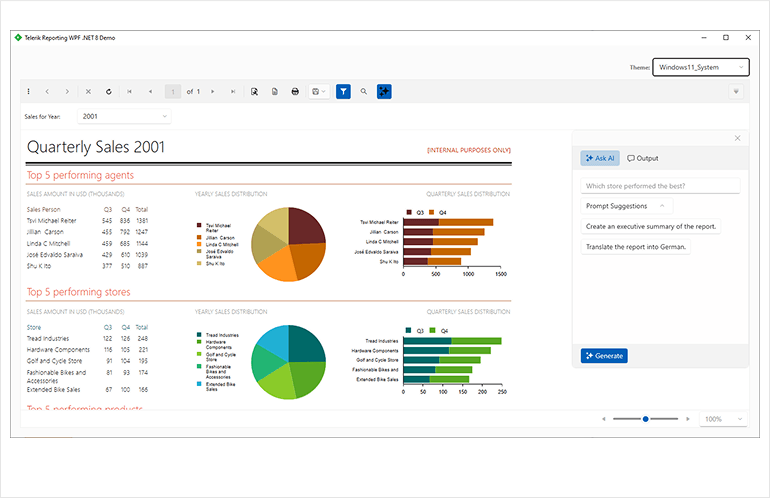770x498 pixels.
Task: Go to the last page
Action: pyautogui.click(x=233, y=91)
